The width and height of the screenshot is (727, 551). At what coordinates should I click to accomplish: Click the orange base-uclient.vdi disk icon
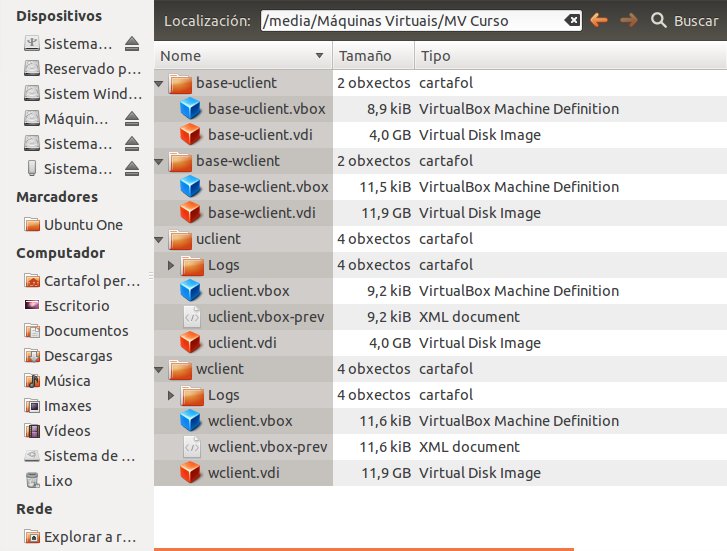click(x=190, y=135)
